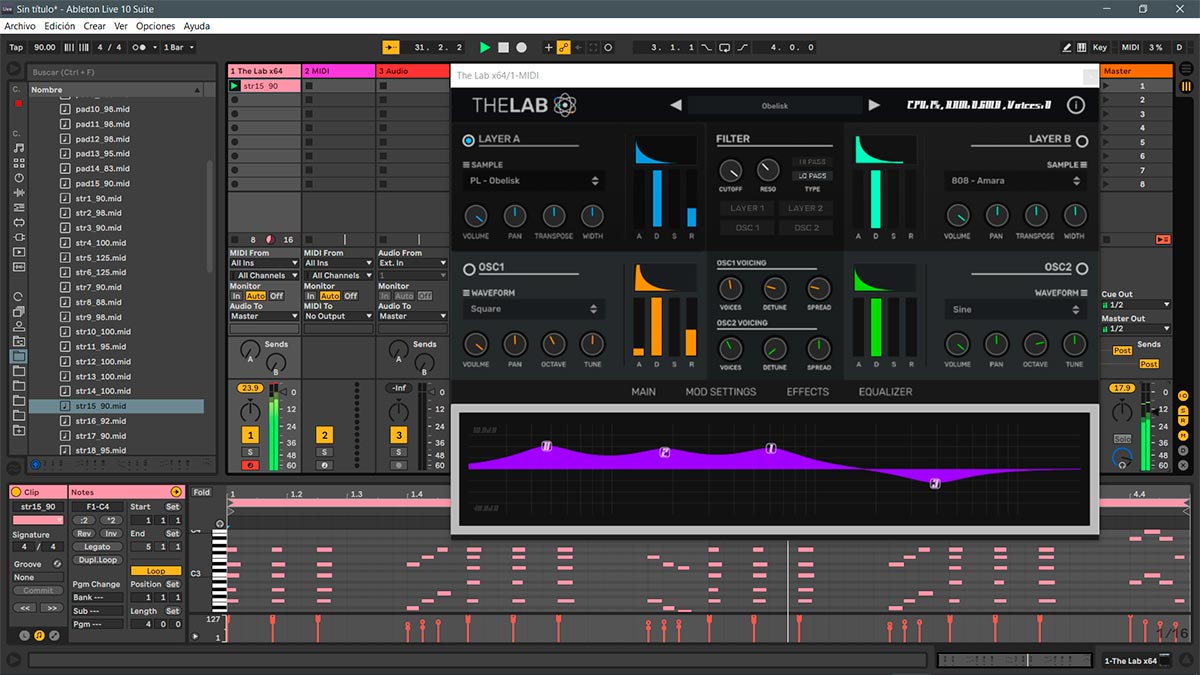Select str10_100.mid in the browser

102,332
